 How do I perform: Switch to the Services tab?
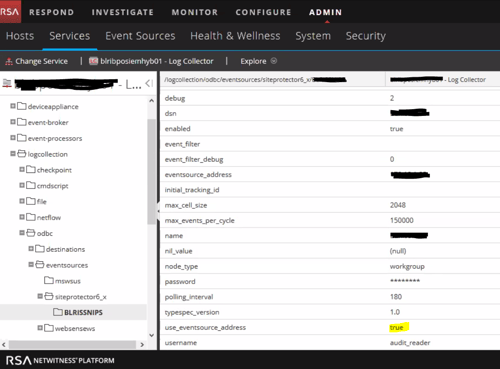(x=70, y=36)
